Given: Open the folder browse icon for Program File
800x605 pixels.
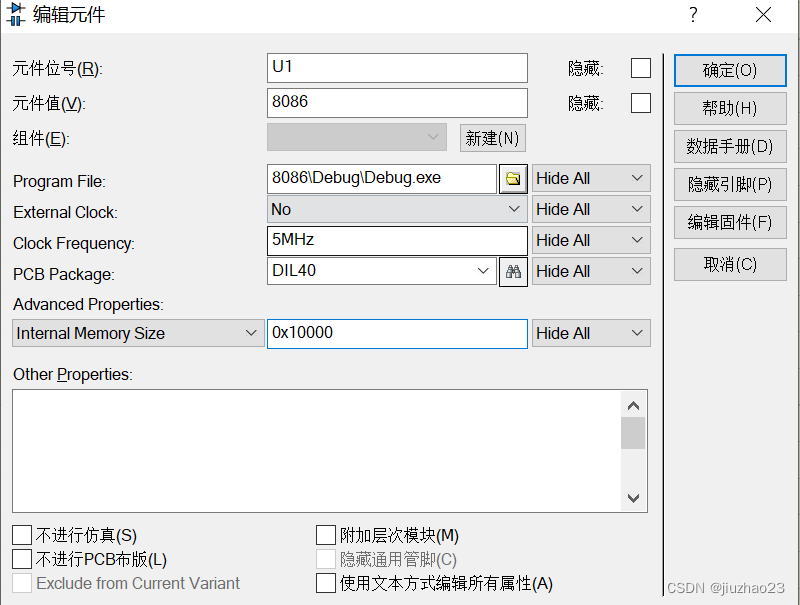Looking at the screenshot, I should click(x=514, y=178).
